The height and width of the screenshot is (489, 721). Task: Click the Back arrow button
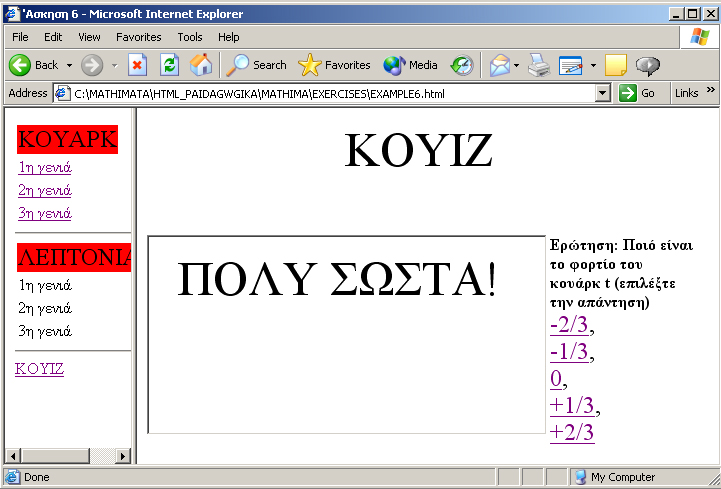click(x=19, y=65)
